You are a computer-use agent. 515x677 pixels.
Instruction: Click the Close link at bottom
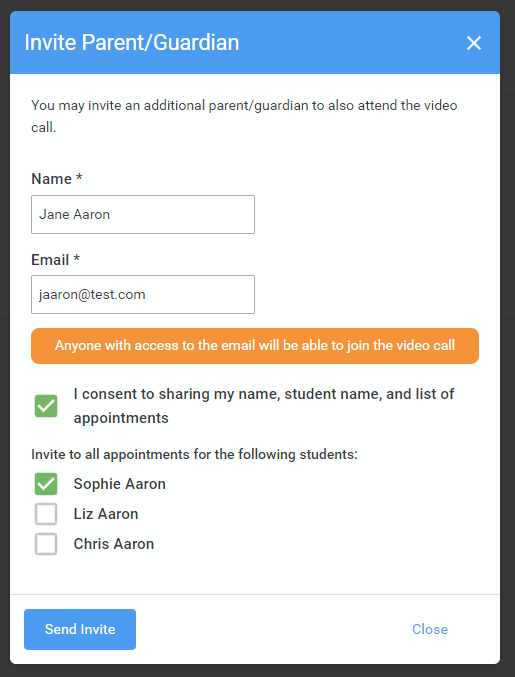pyautogui.click(x=430, y=629)
